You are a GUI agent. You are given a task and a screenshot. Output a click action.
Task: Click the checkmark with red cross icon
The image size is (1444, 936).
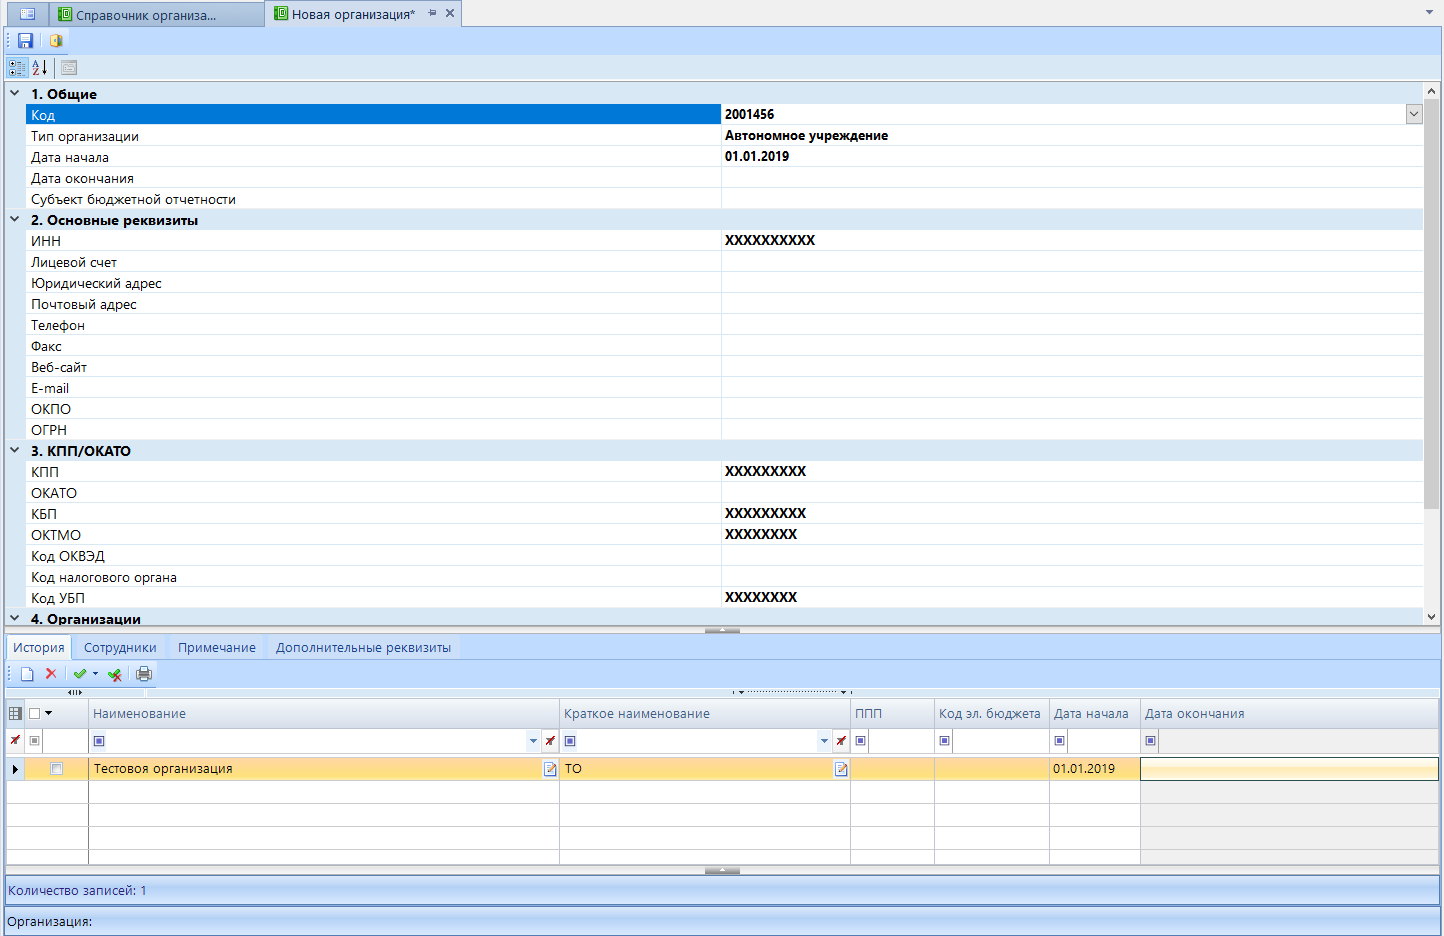tap(115, 674)
